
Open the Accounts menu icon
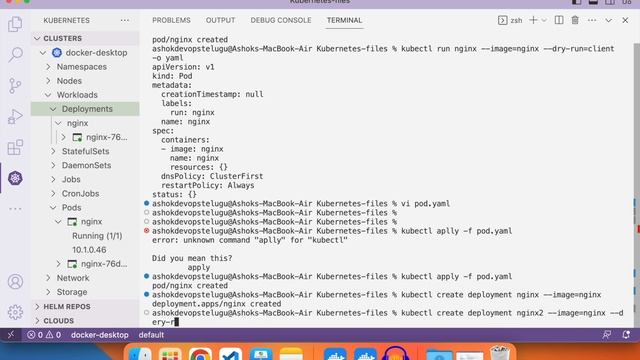(x=15, y=282)
